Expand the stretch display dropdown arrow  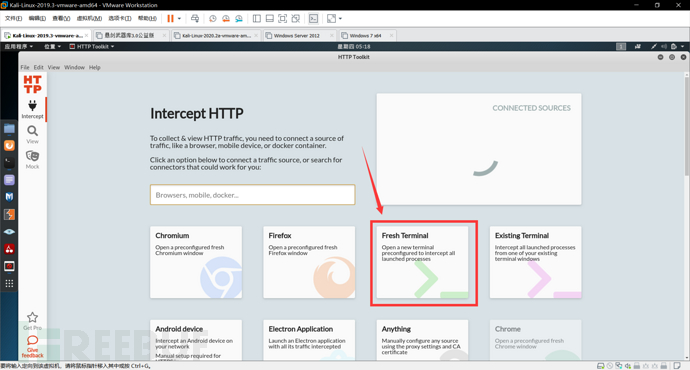point(340,18)
